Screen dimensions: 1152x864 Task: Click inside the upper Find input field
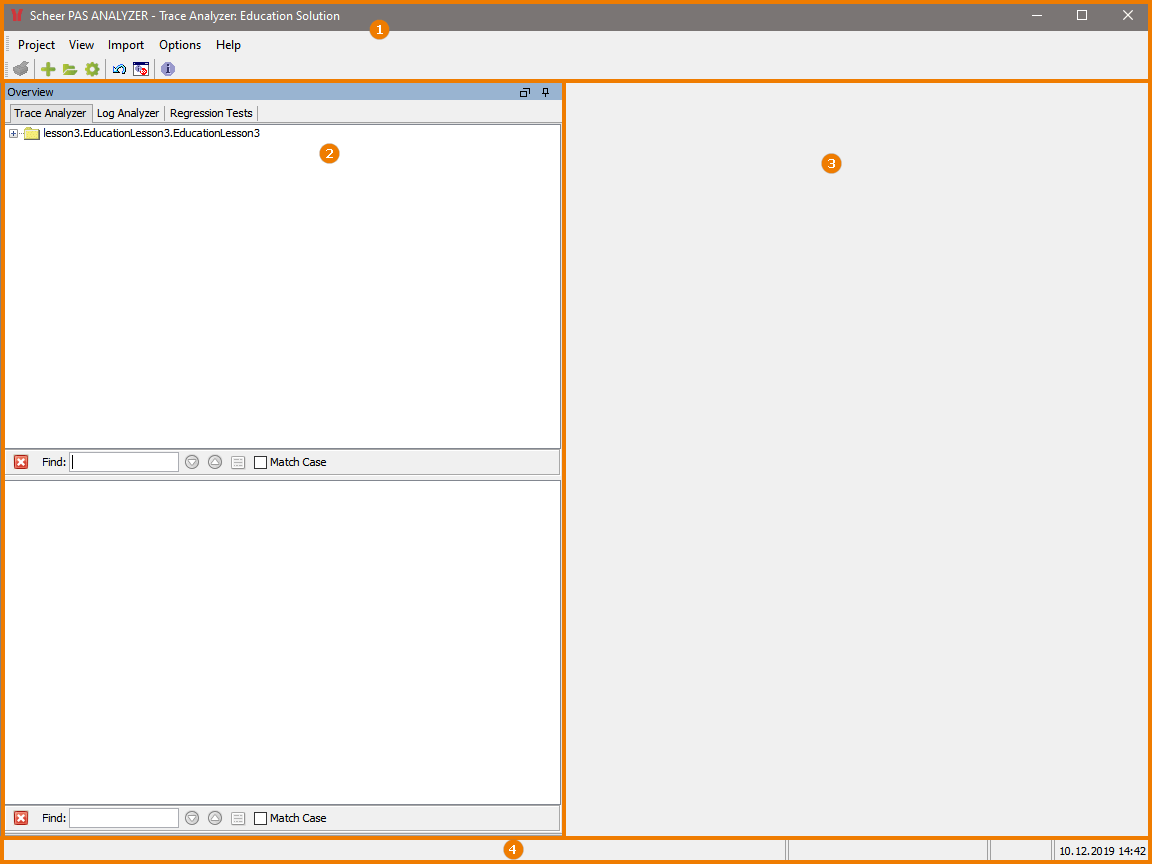click(123, 461)
